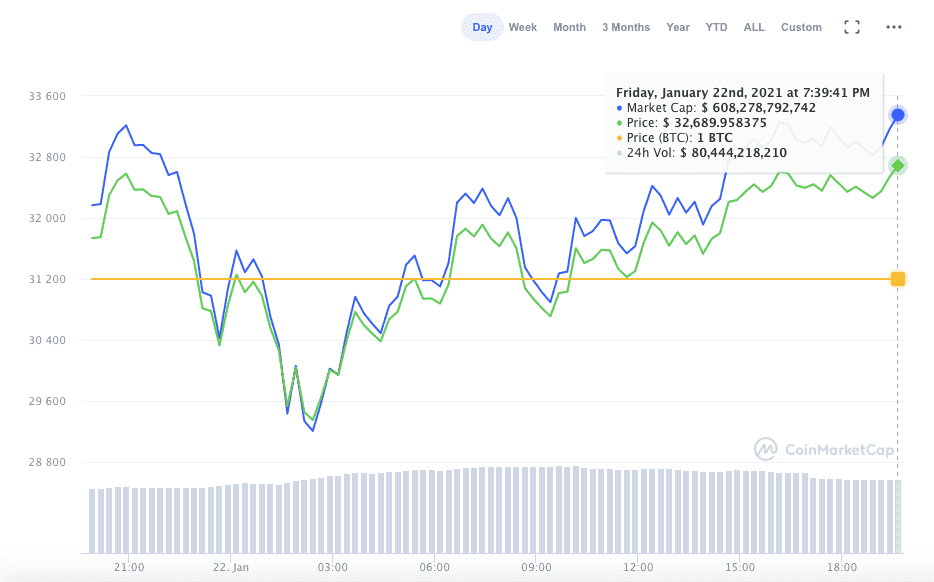Select the Year time range
Screen dimensions: 934x582
pos(678,27)
